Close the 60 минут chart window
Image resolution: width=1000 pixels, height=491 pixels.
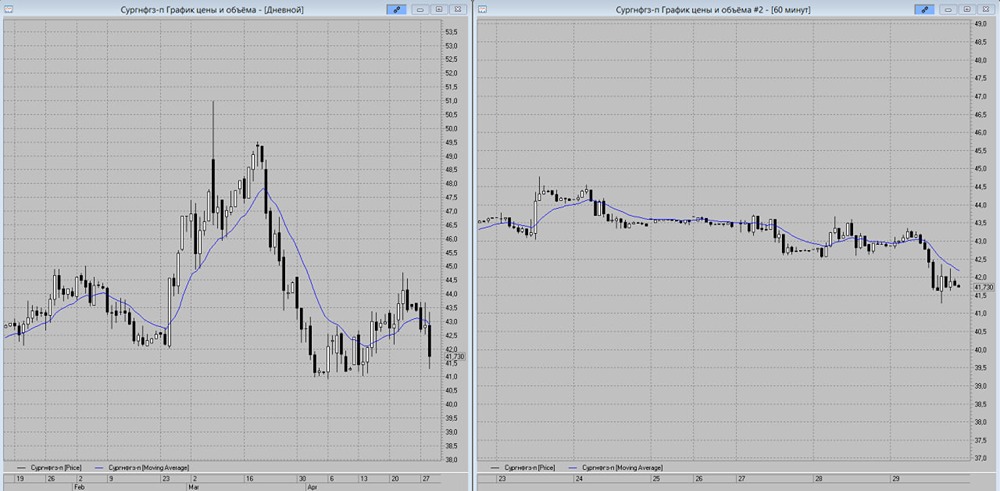click(985, 10)
